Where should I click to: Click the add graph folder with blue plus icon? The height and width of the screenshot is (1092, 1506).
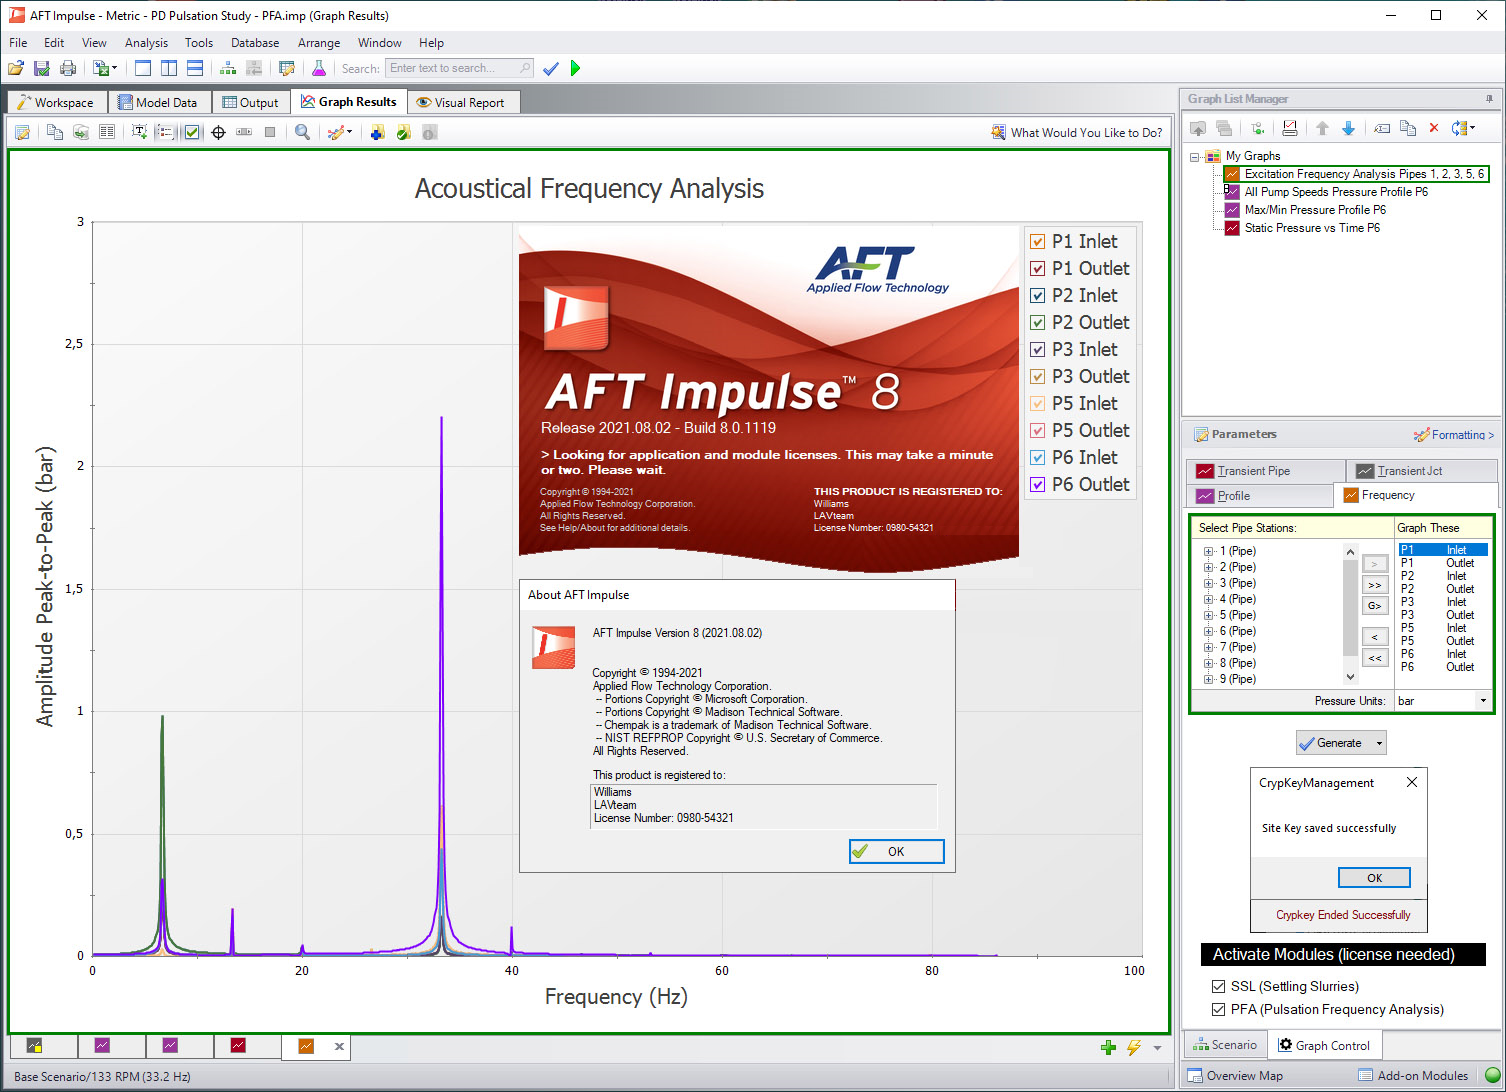(377, 132)
